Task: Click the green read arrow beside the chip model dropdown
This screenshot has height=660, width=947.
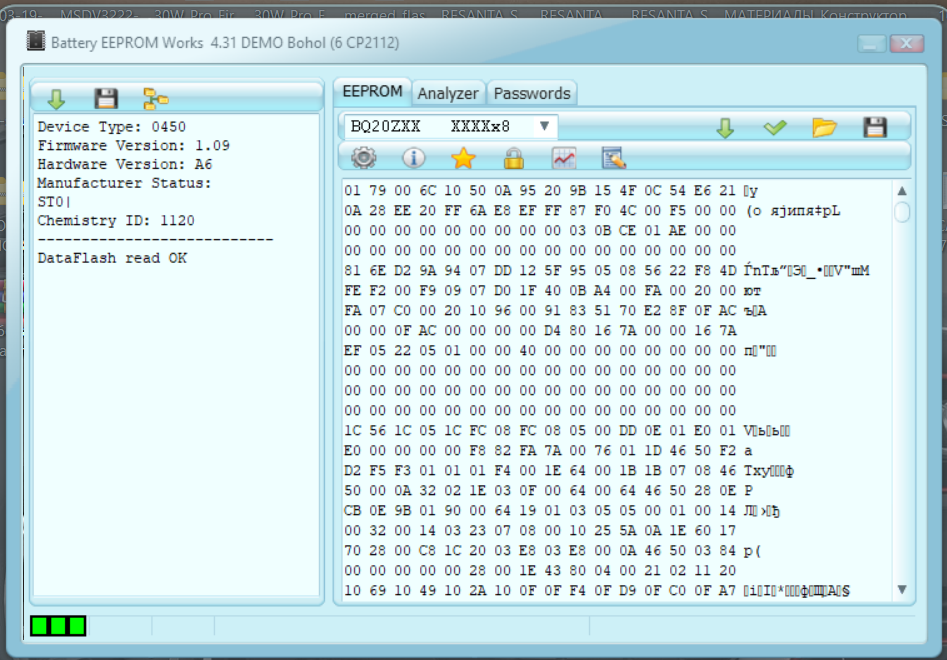Action: 725,127
